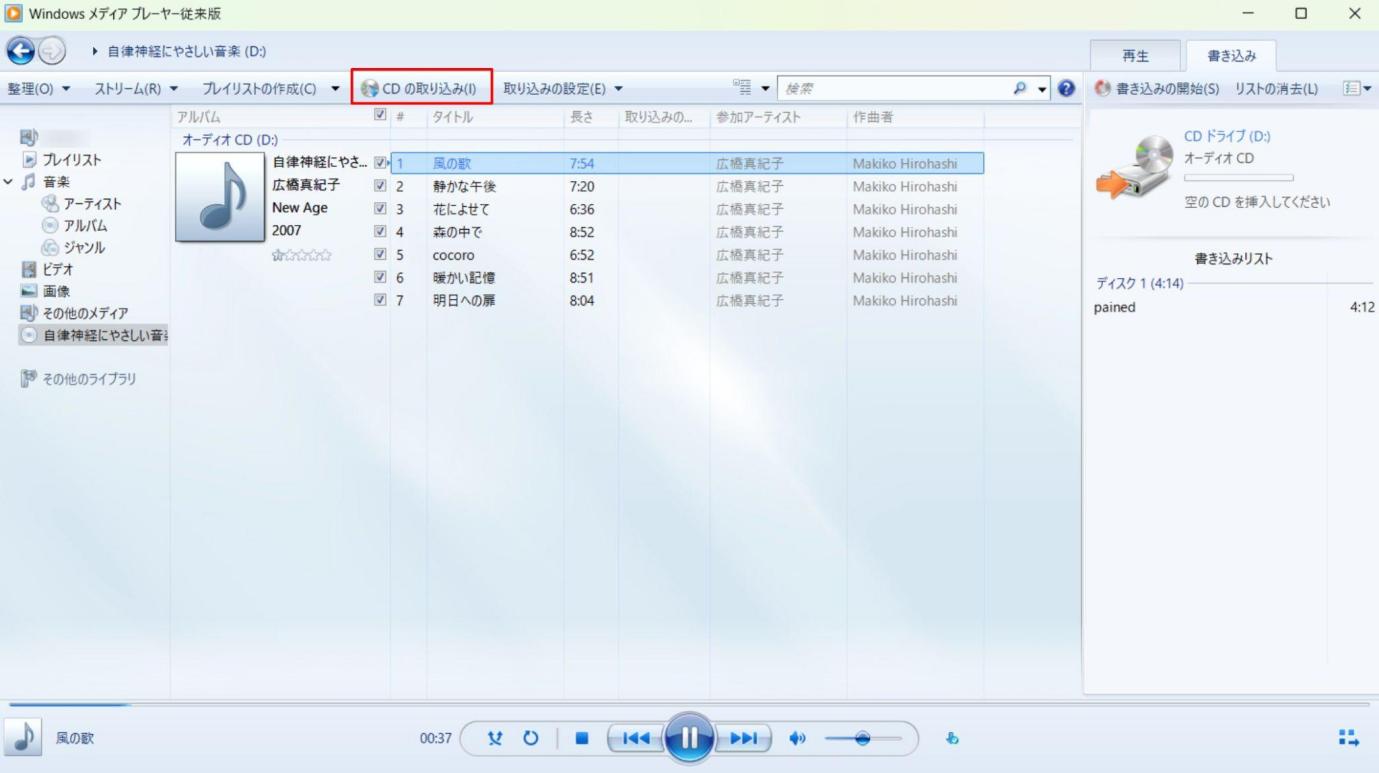Uncheck track 4 森の中で
Viewport: 1379px width, 773px height.
[x=379, y=232]
